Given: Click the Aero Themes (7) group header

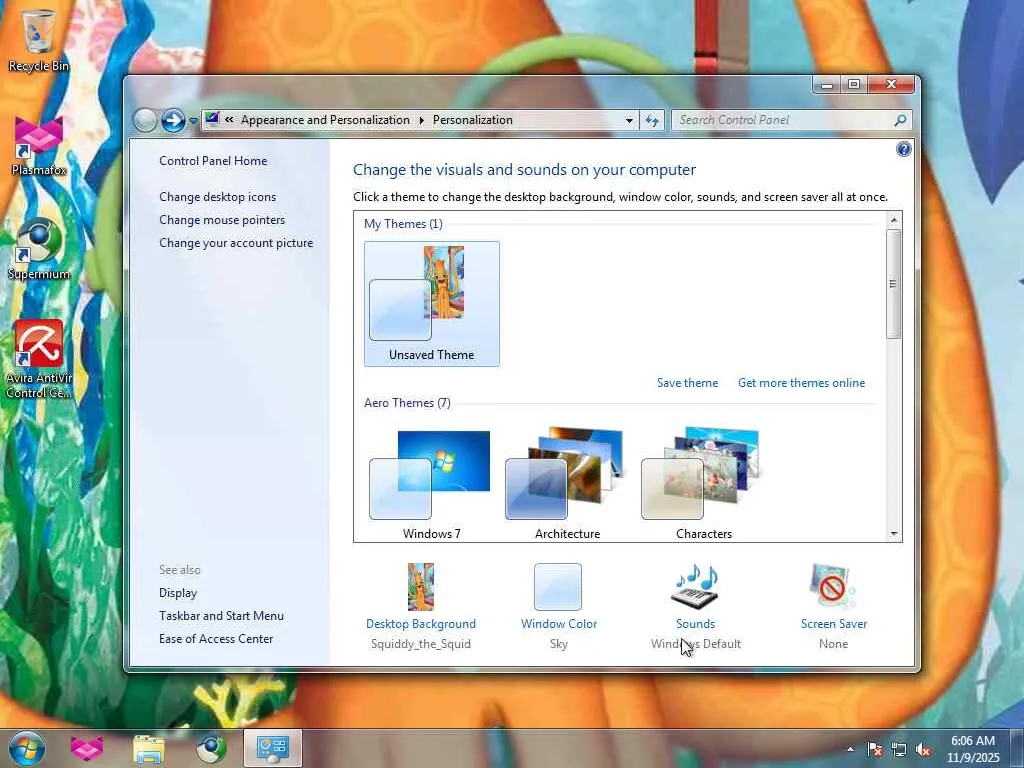Looking at the screenshot, I should pos(407,403).
